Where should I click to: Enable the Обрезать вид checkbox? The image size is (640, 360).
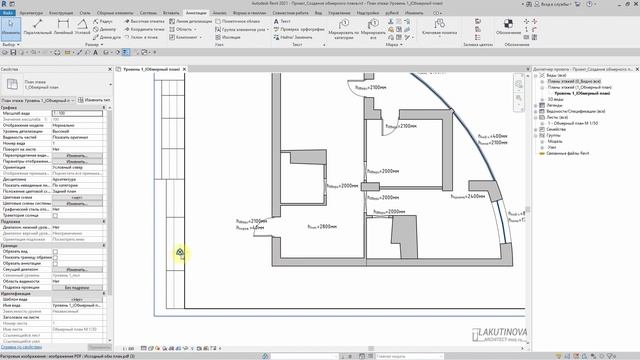(x=55, y=251)
